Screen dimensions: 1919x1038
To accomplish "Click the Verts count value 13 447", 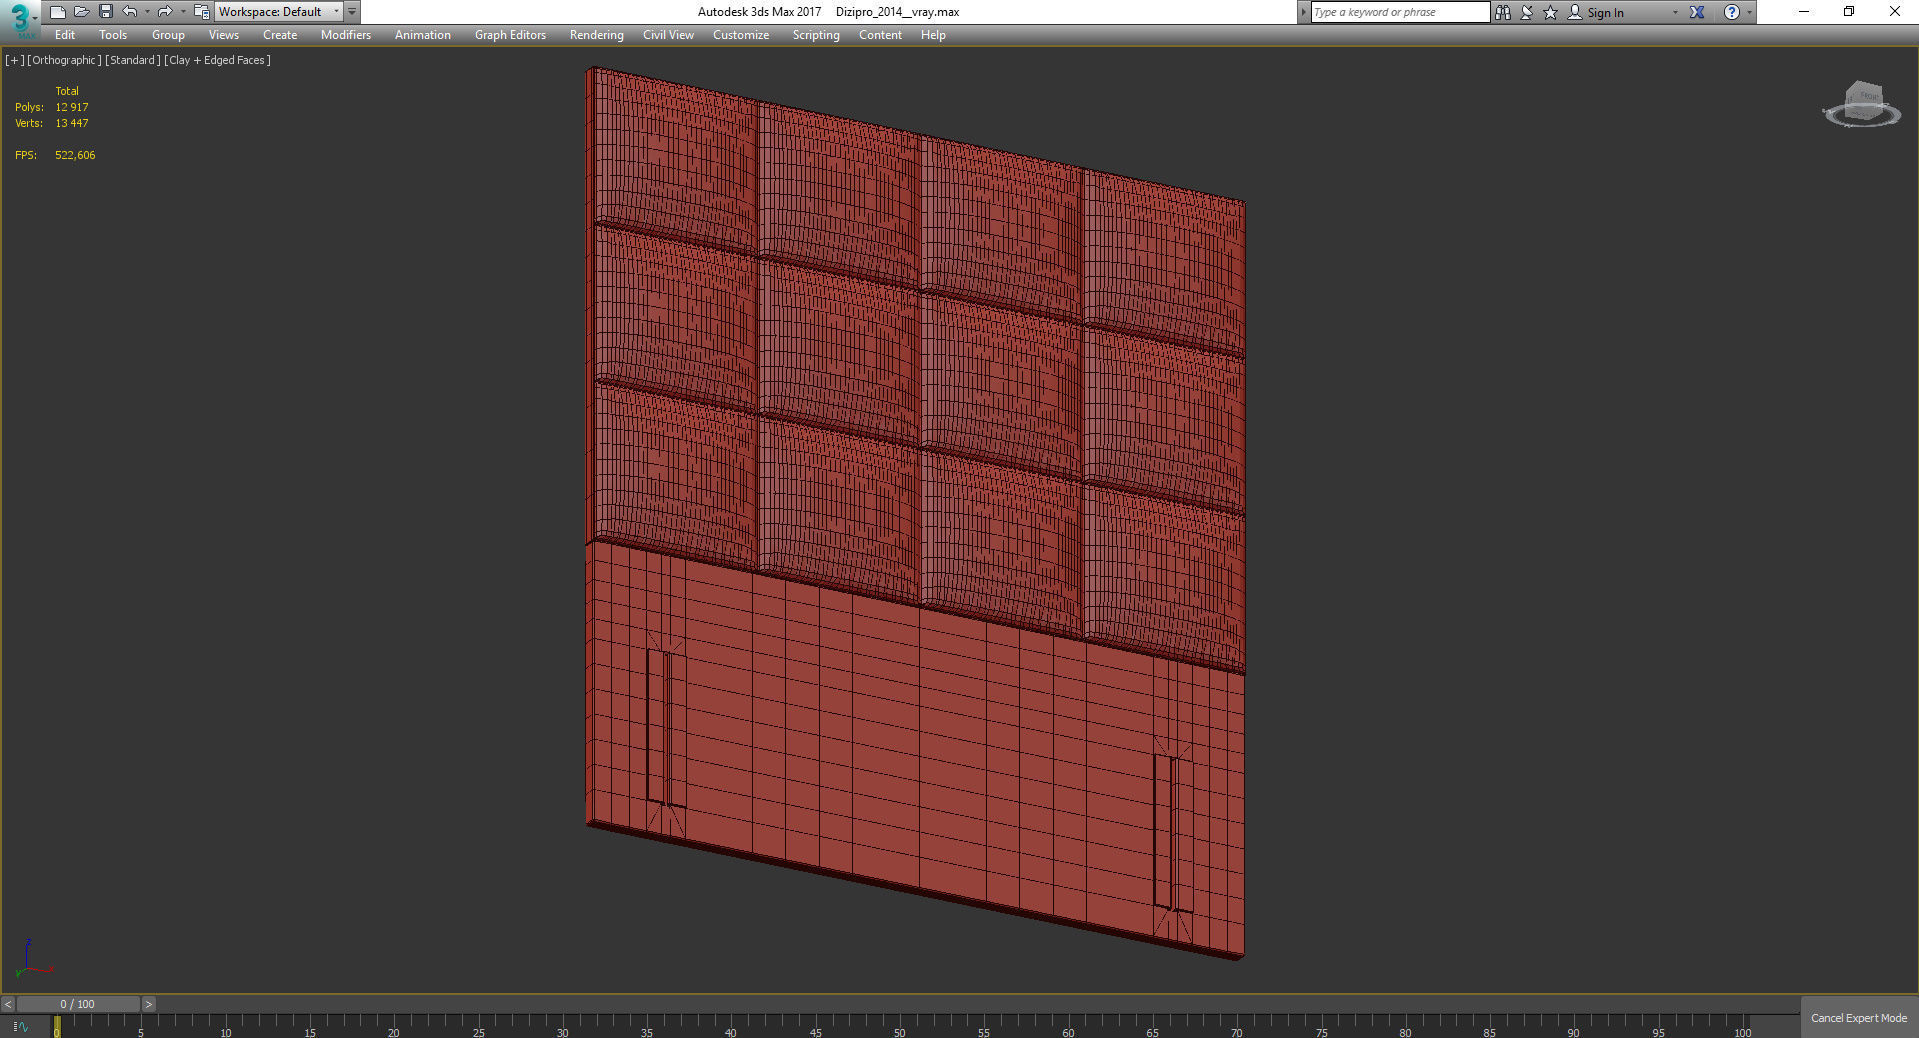I will click(x=72, y=123).
